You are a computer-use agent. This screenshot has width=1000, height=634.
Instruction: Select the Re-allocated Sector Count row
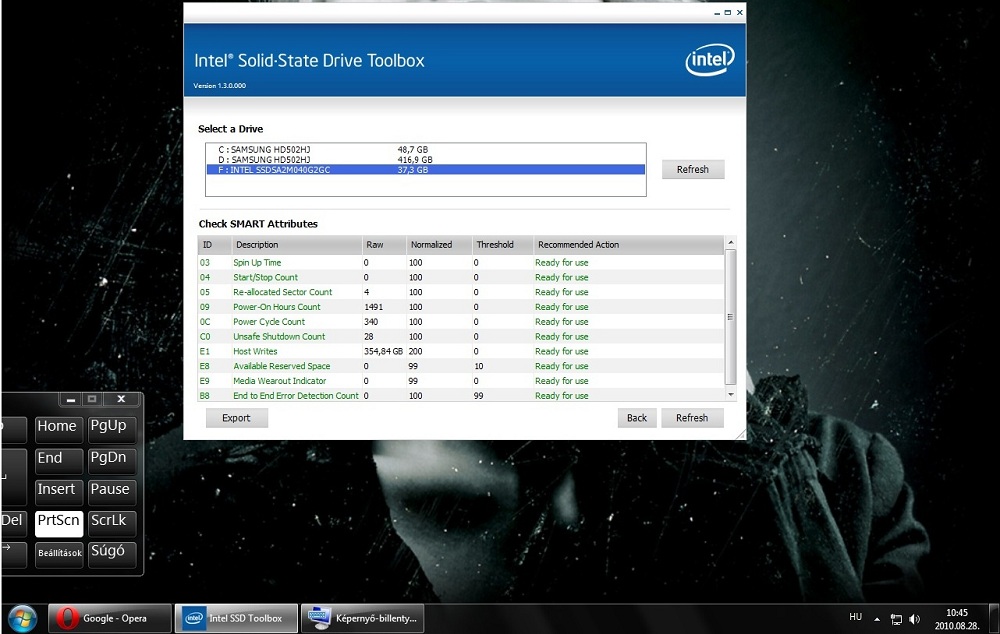pyautogui.click(x=461, y=292)
